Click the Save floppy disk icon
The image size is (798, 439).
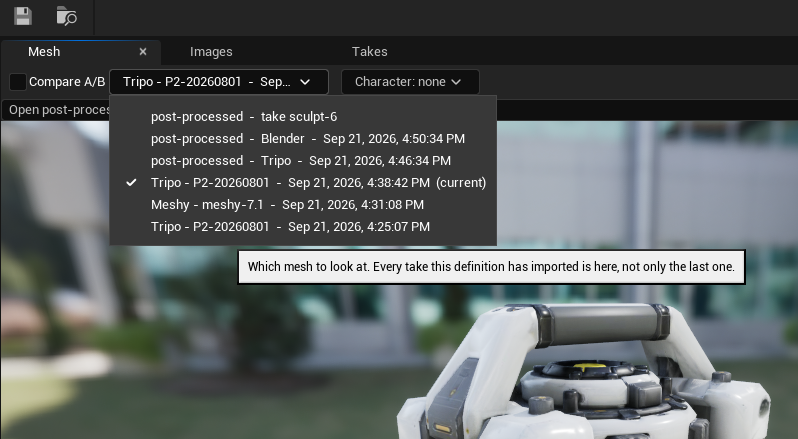coord(23,16)
